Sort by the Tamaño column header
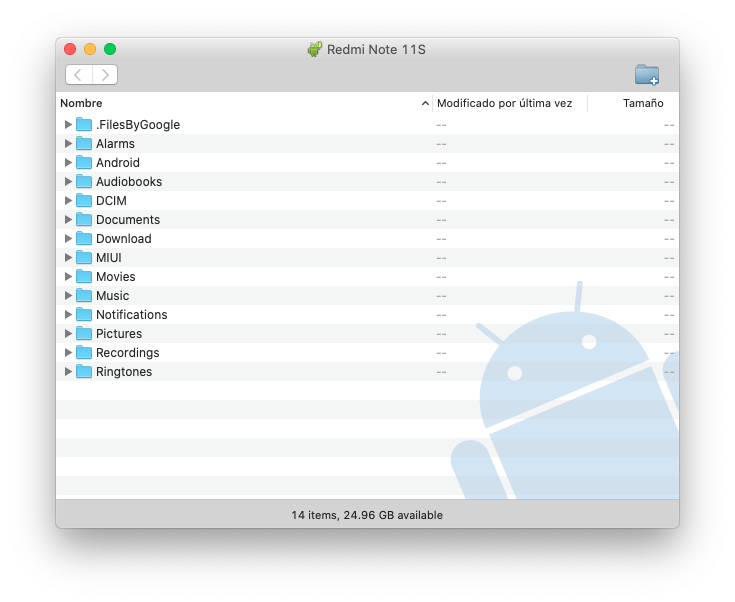 [643, 103]
